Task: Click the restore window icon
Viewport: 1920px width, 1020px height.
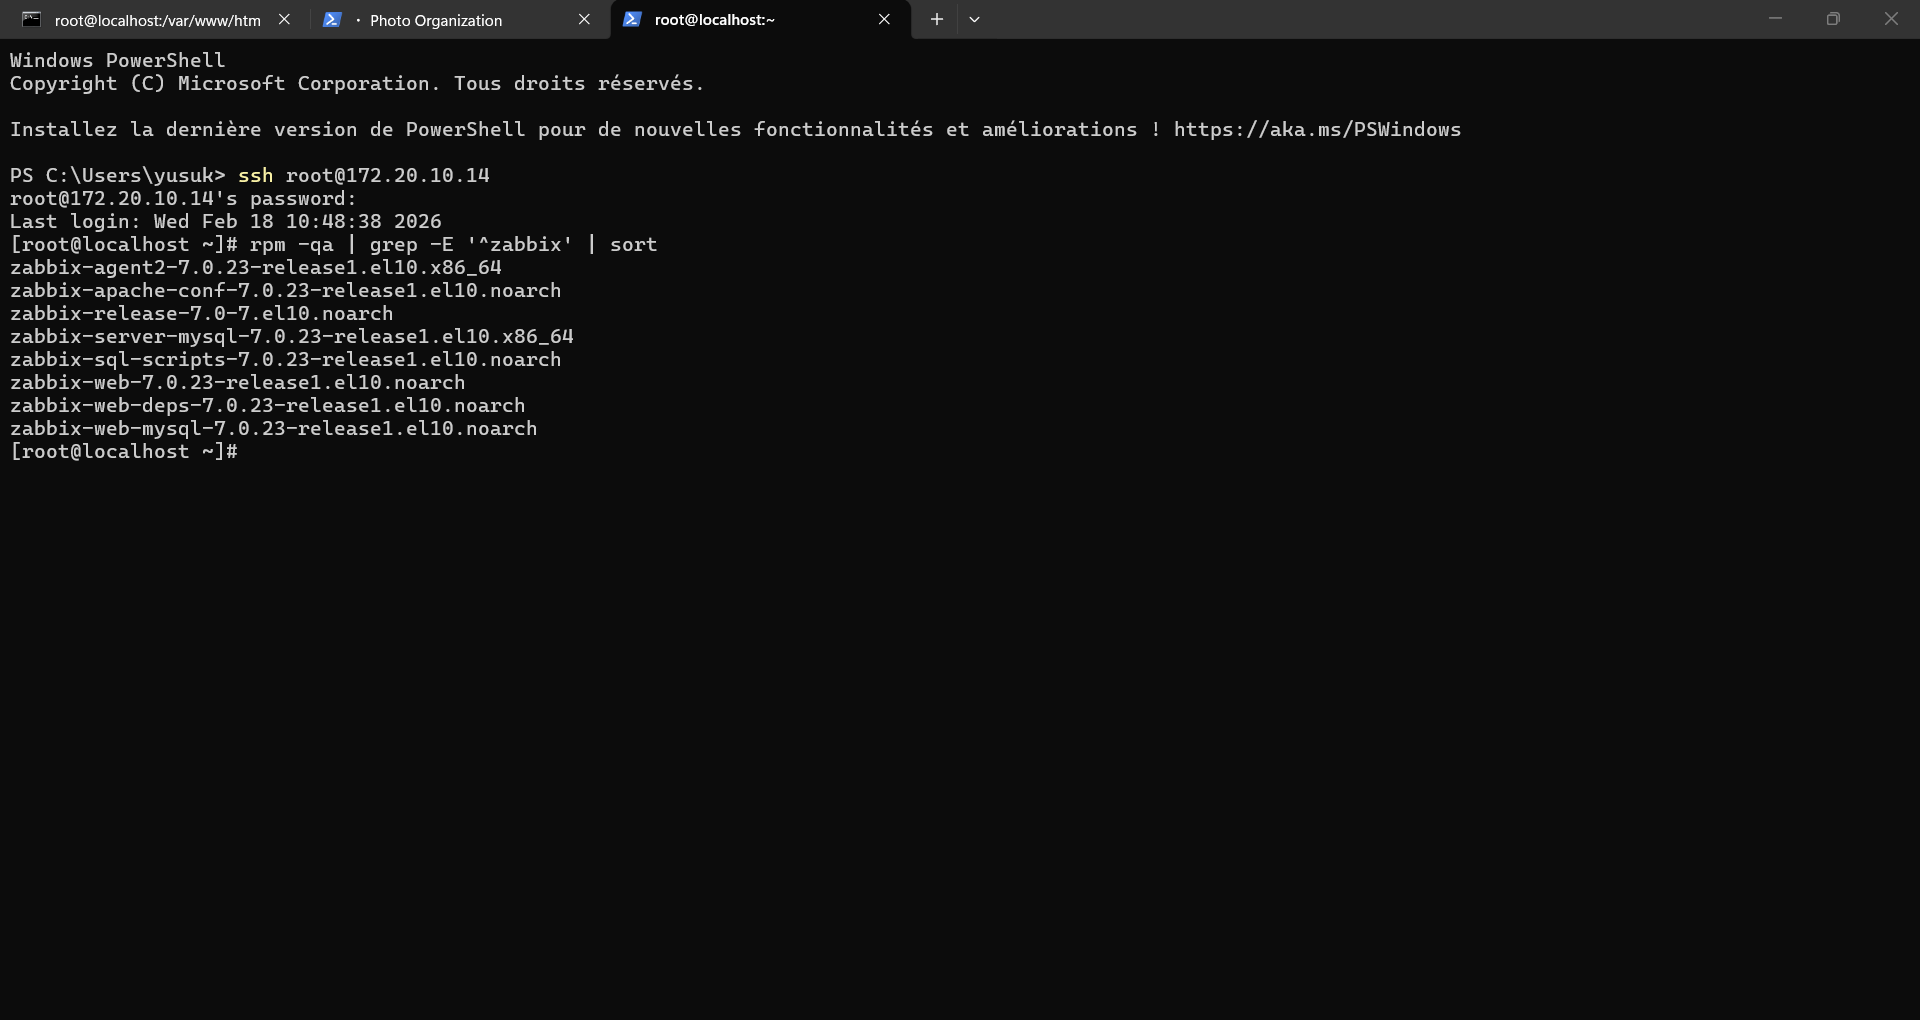Action: point(1834,18)
